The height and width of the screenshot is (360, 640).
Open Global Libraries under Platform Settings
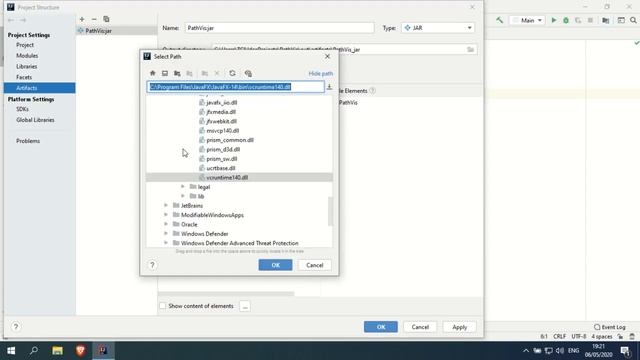(x=35, y=120)
